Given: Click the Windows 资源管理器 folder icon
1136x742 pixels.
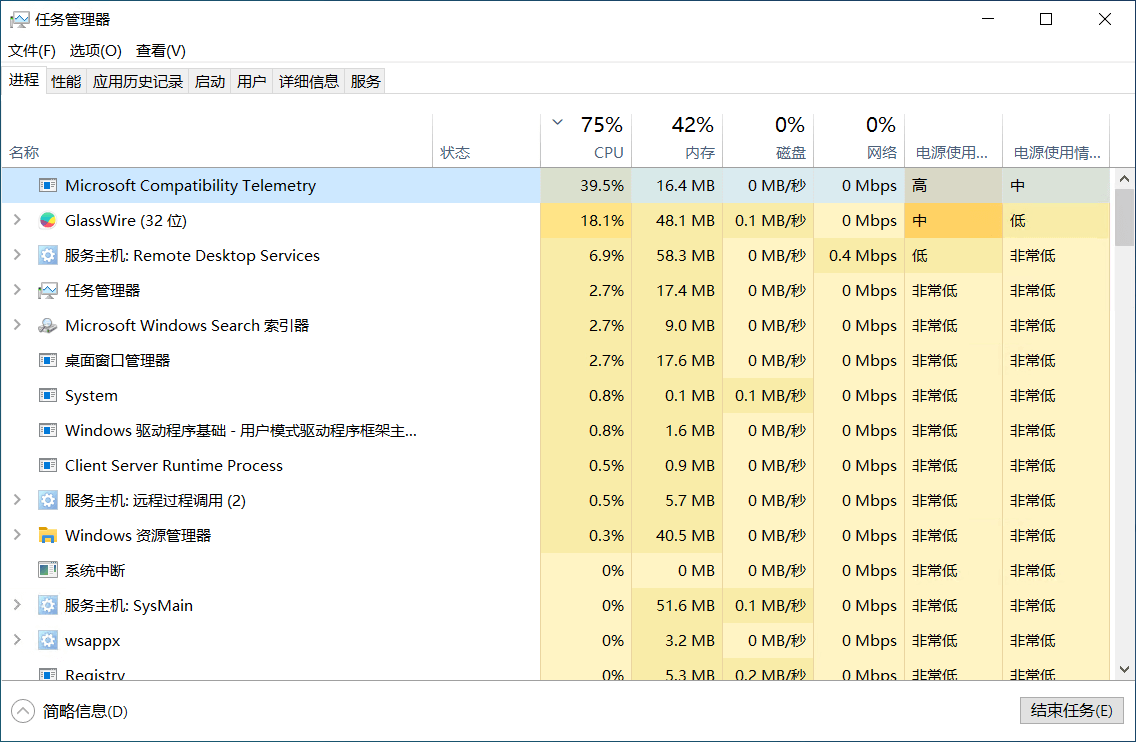Looking at the screenshot, I should pos(48,535).
